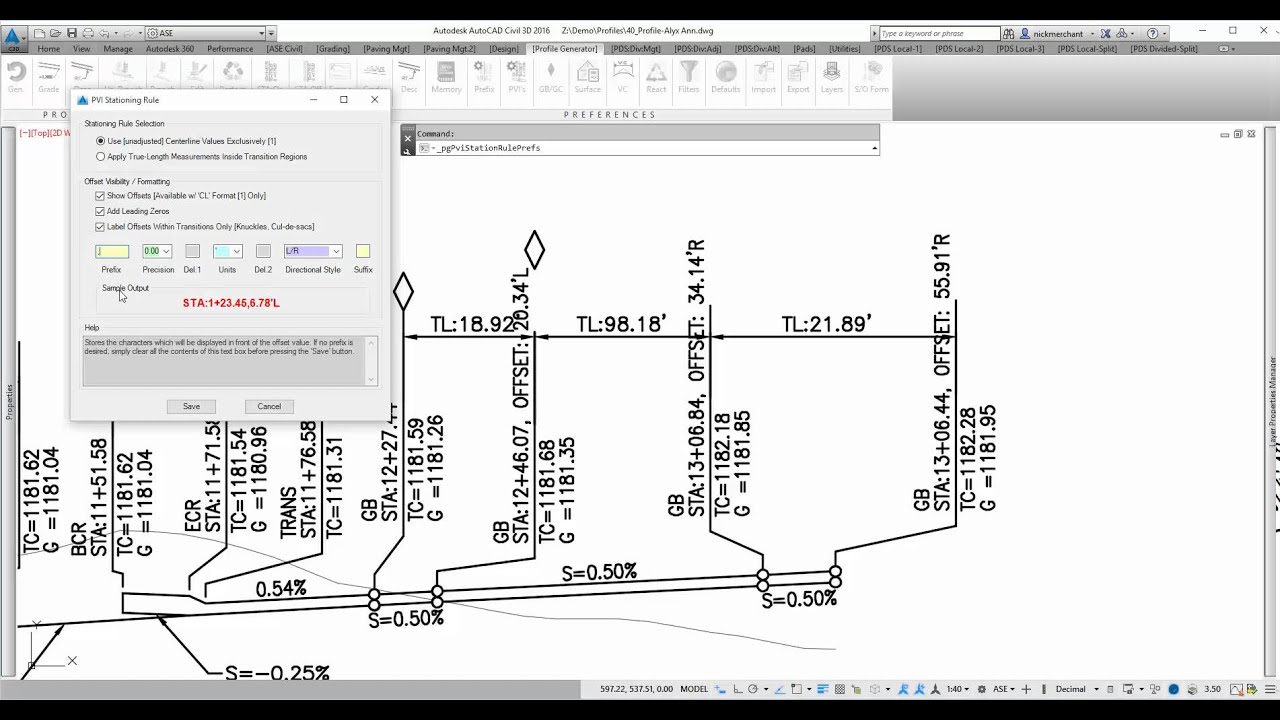Viewport: 1280px width, 720px height.
Task: Click the Gen. ribbon icon
Action: coord(15,77)
